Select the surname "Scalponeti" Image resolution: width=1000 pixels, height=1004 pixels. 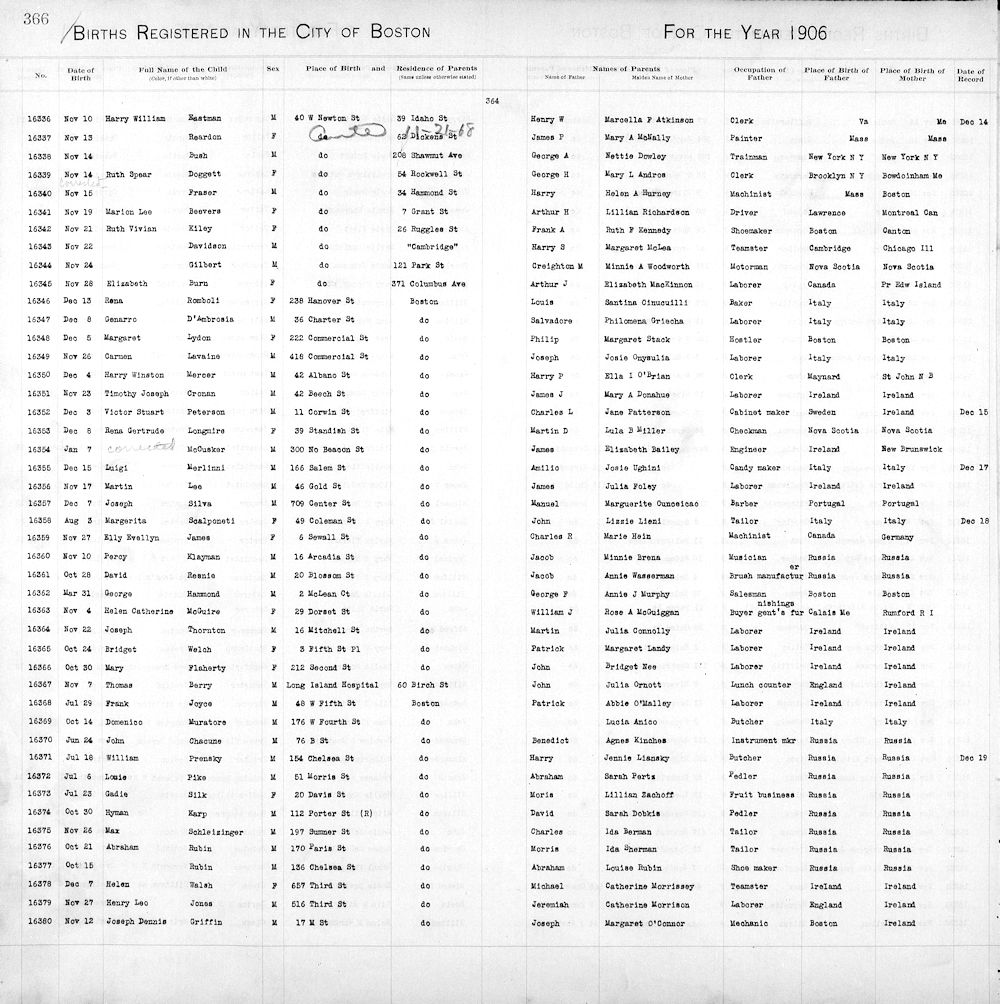(211, 521)
